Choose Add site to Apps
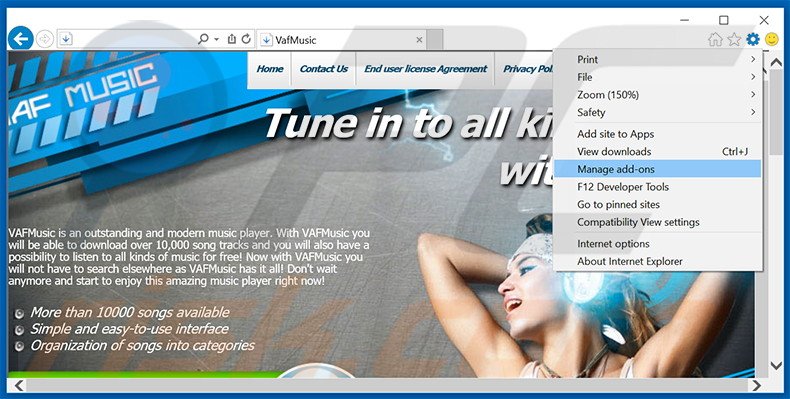The image size is (790, 399). tap(658, 134)
